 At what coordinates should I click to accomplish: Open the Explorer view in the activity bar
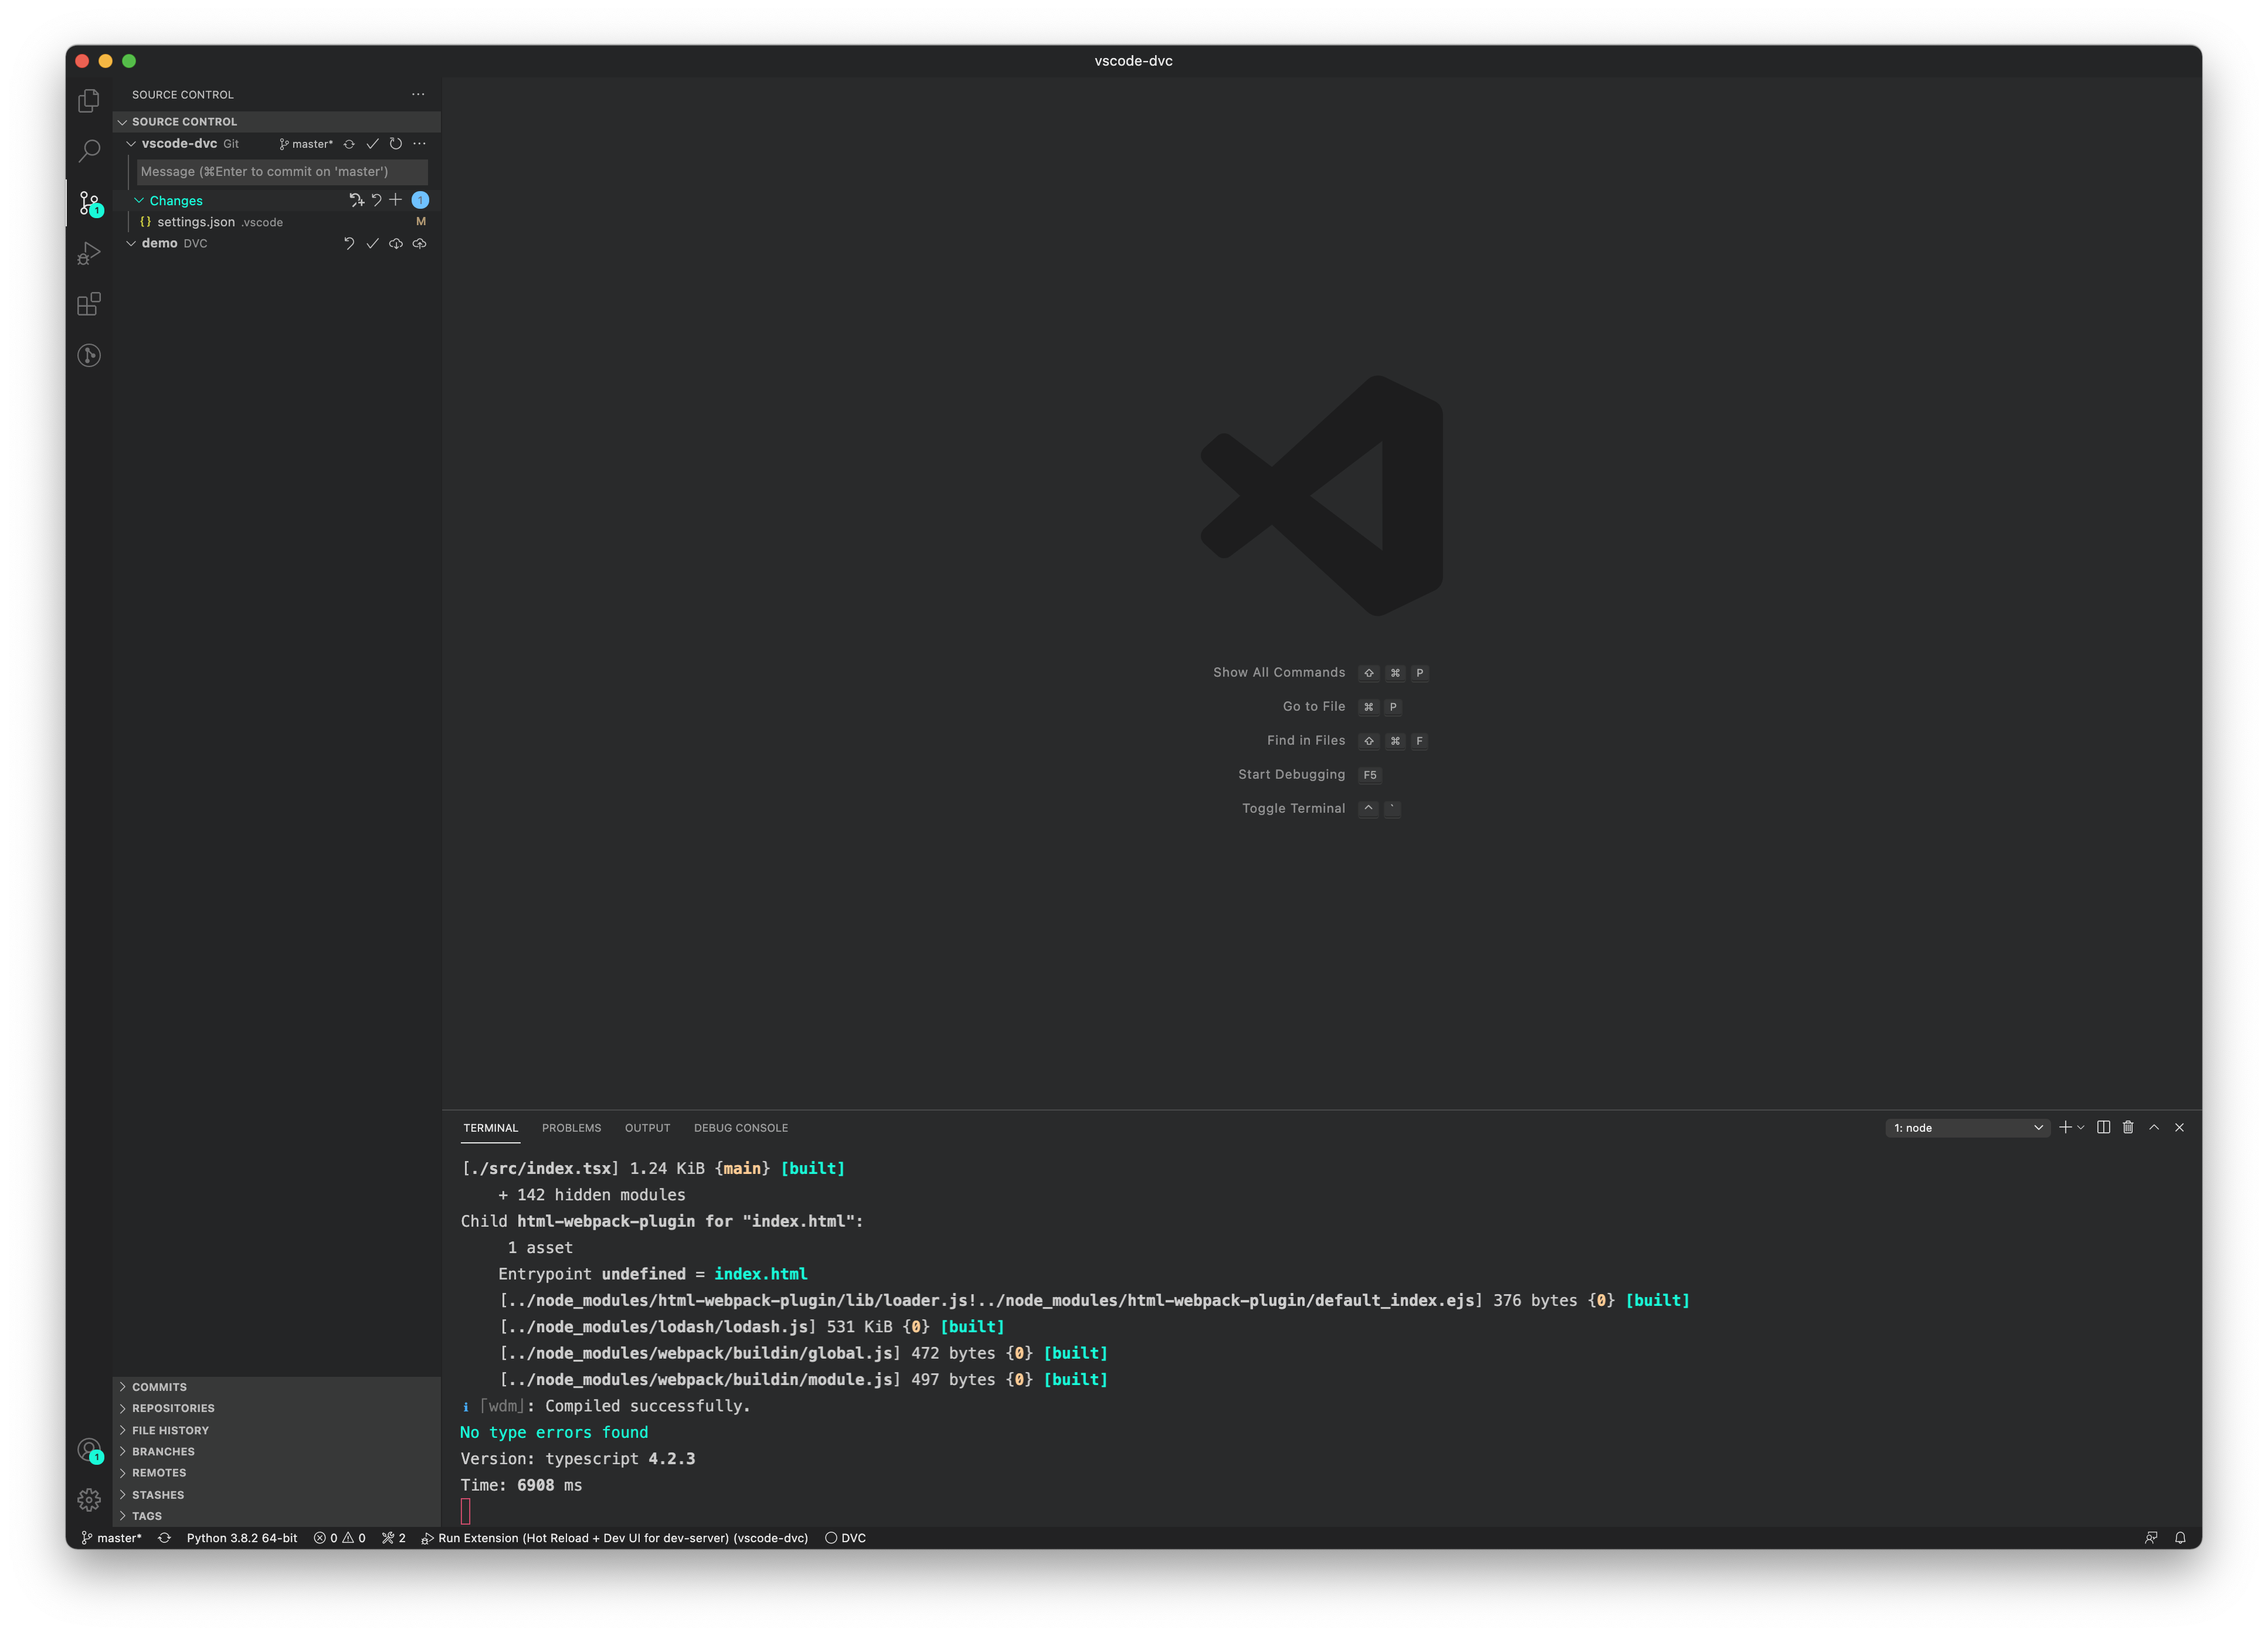(89, 100)
